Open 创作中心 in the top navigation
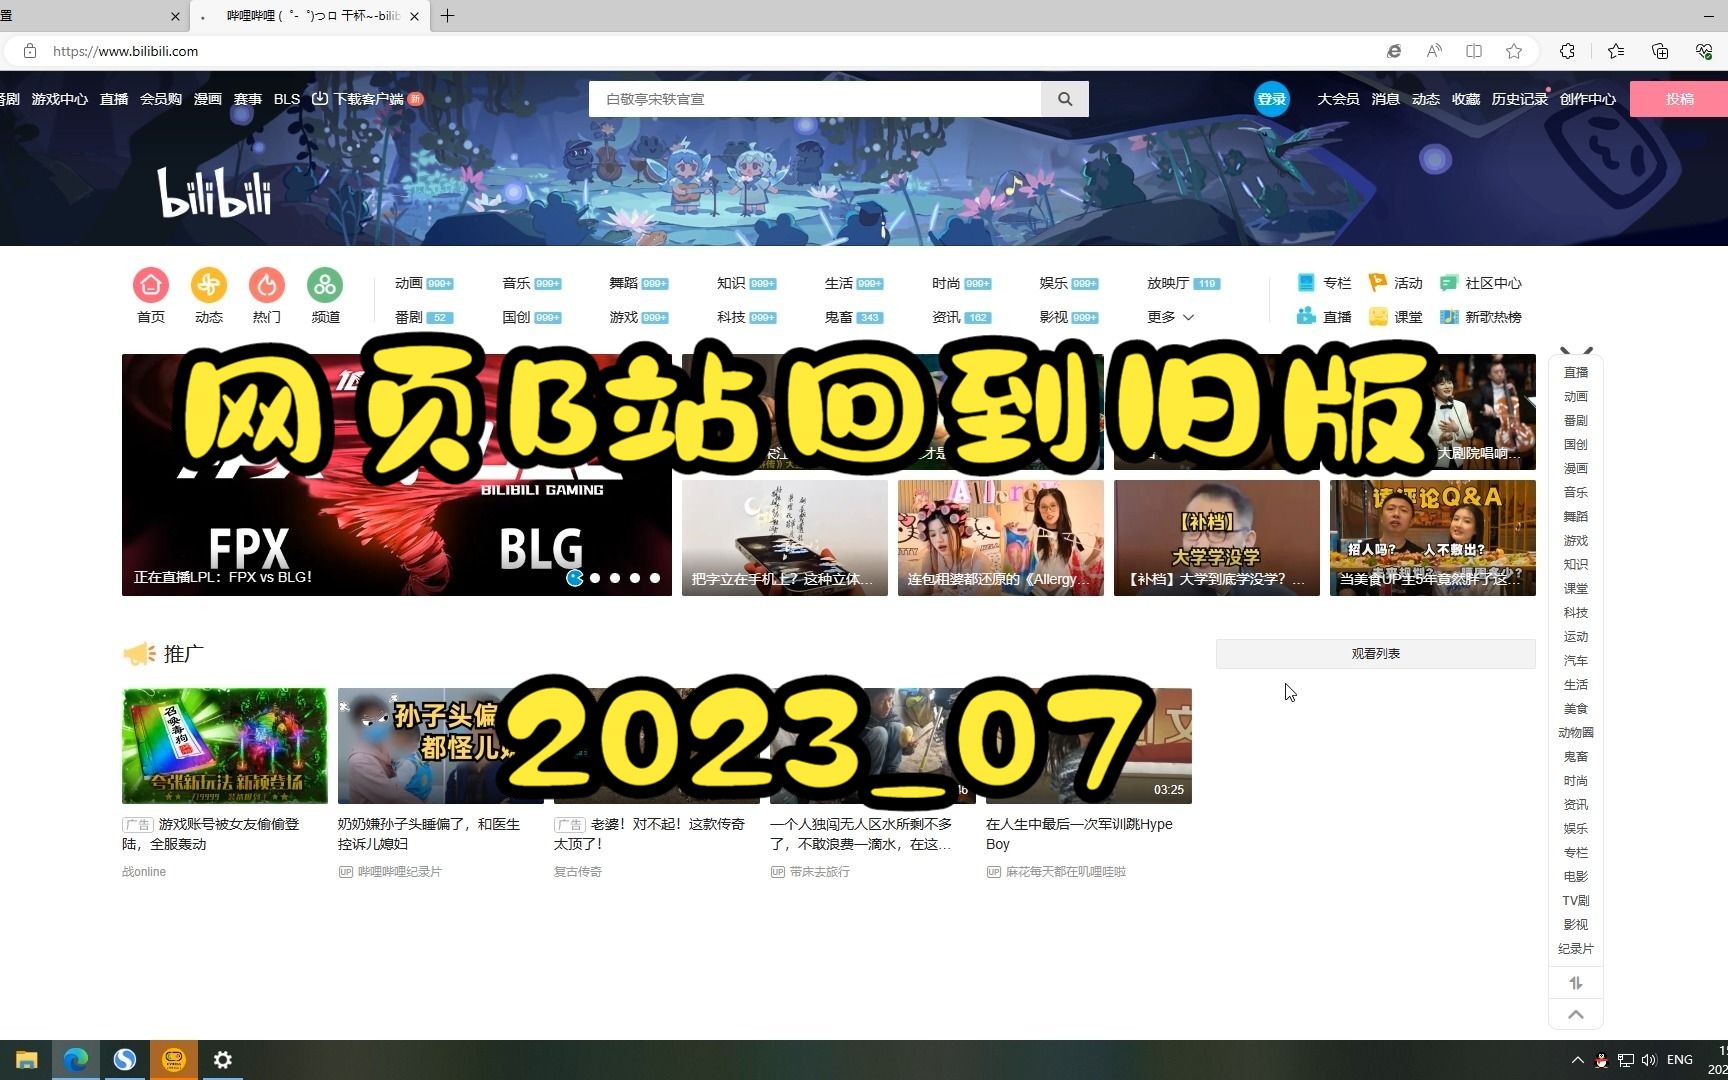 1587,99
